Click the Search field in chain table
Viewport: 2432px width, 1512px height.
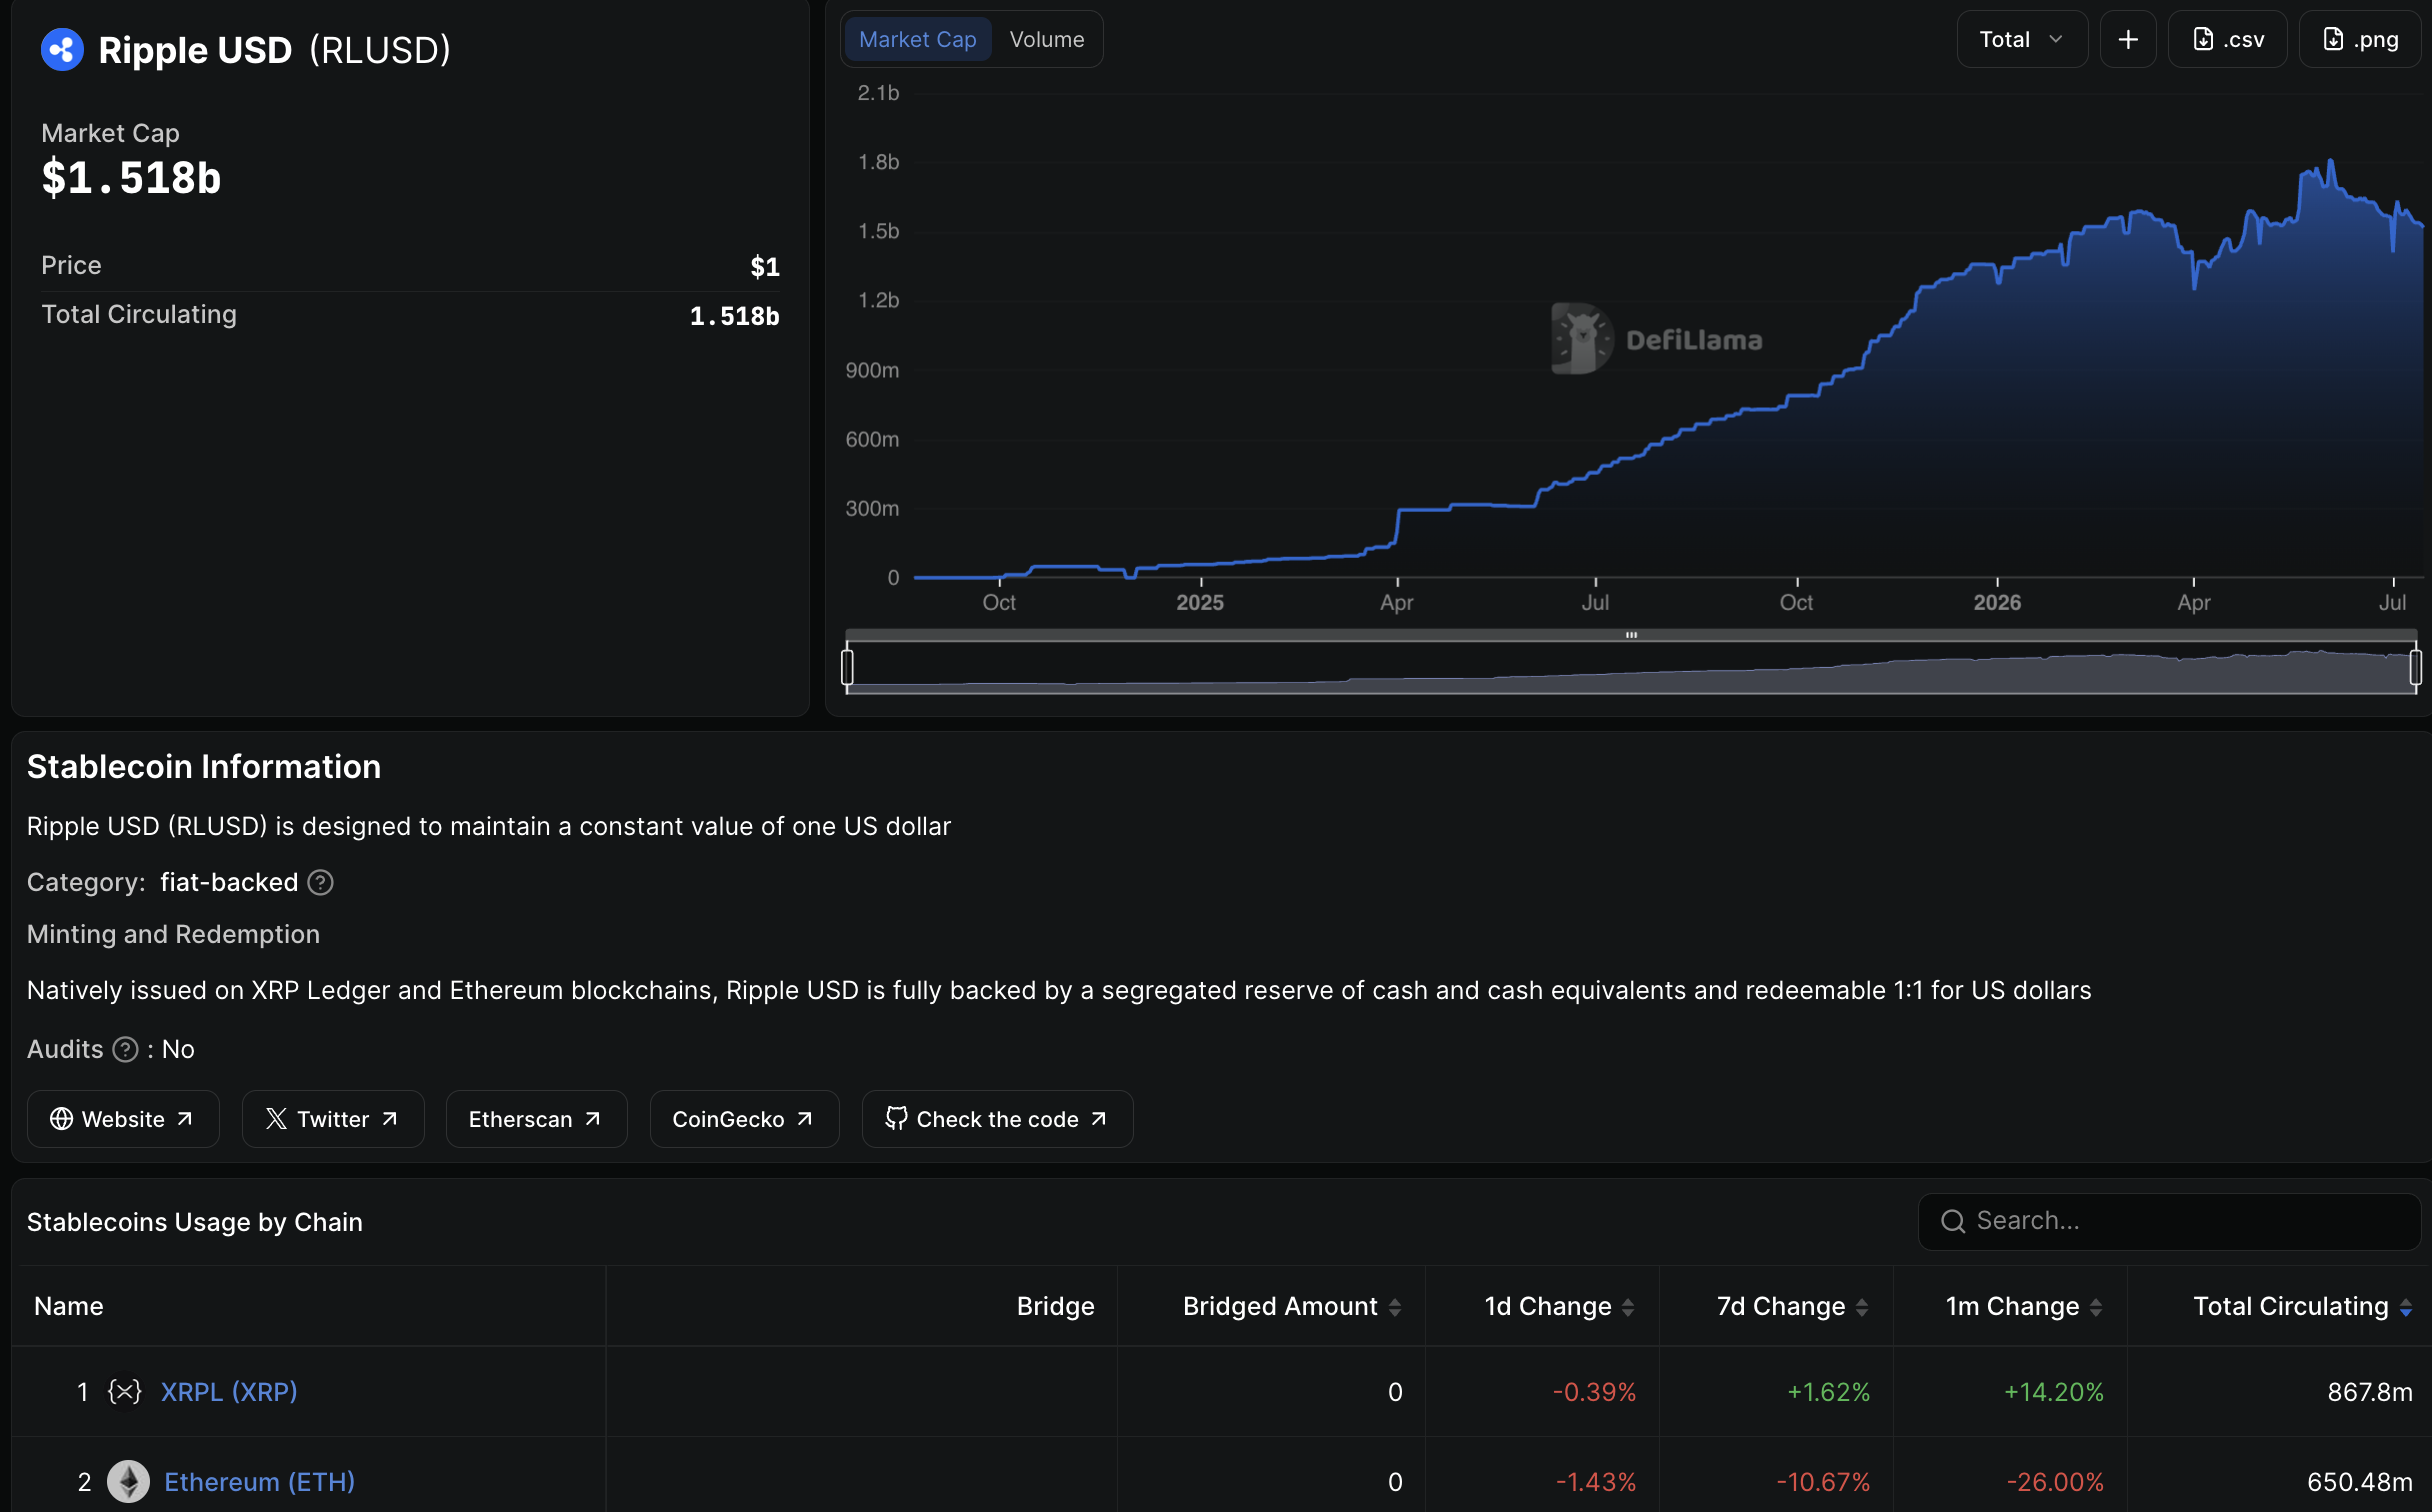pos(2168,1221)
